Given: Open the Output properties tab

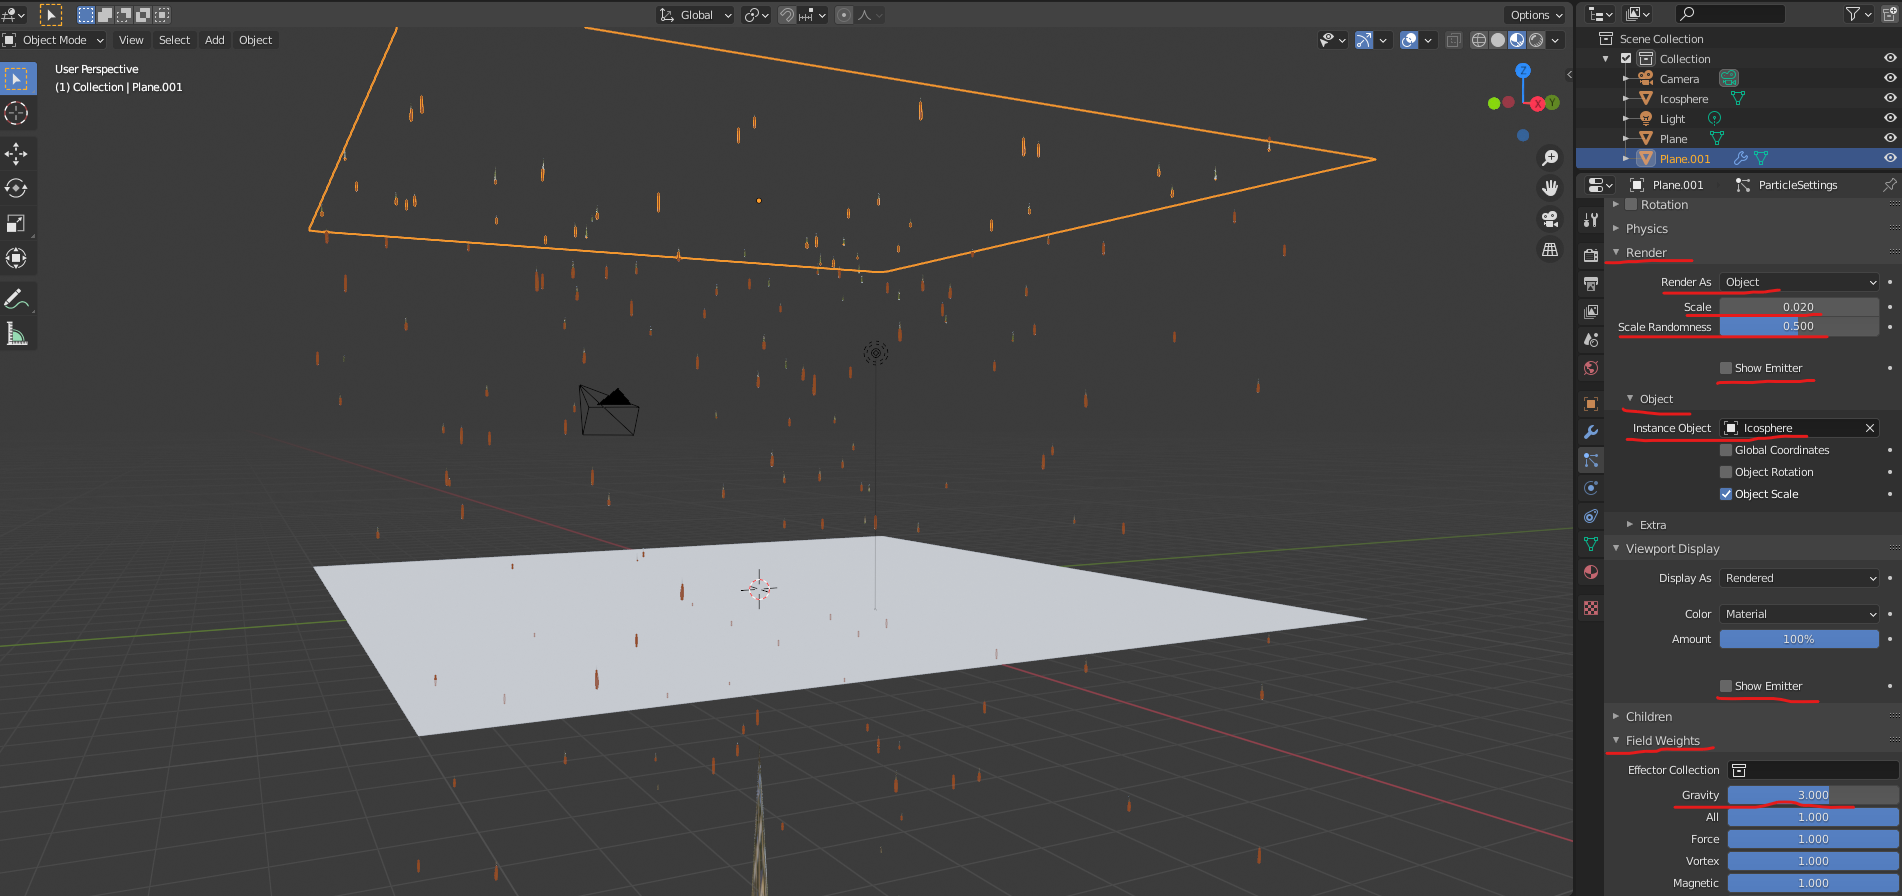Looking at the screenshot, I should click(1591, 283).
